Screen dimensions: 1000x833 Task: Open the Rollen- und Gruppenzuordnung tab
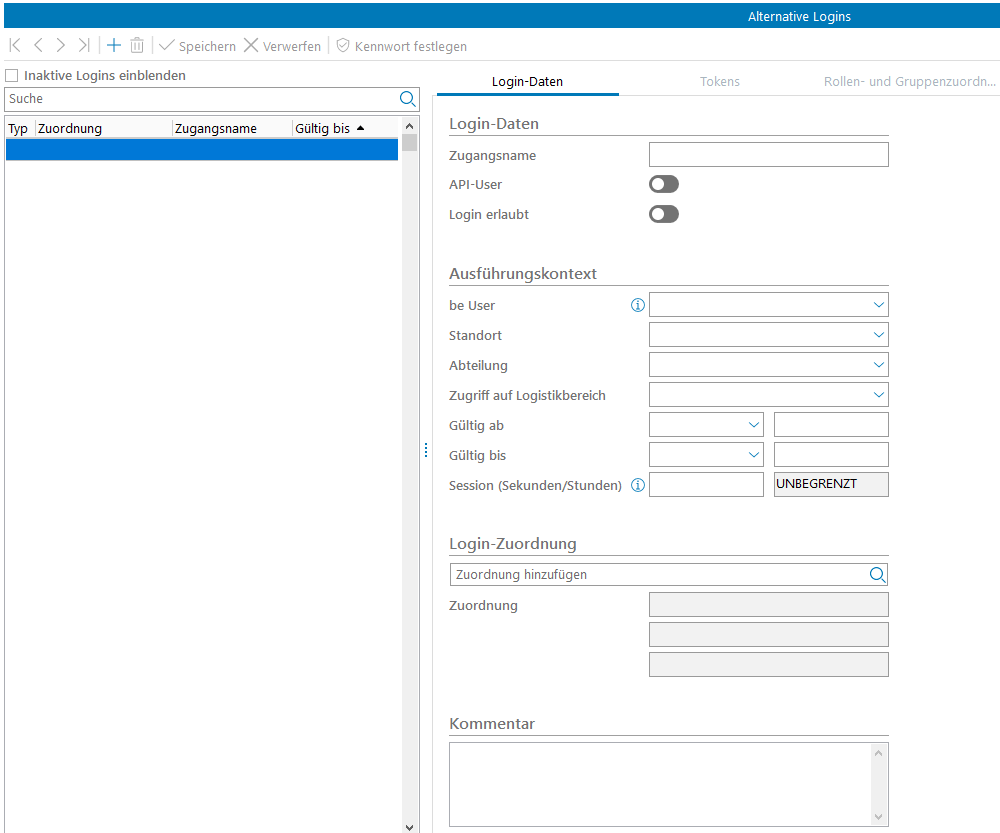click(x=909, y=82)
